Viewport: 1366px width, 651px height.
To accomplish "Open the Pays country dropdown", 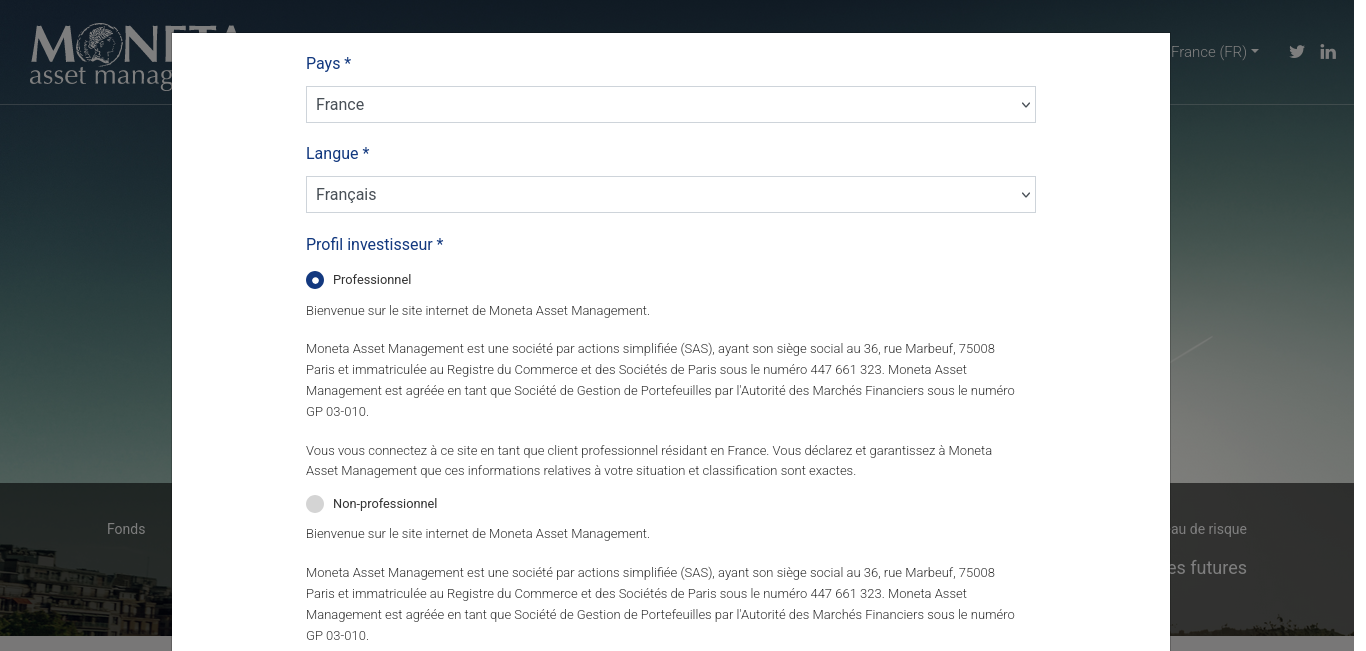I will pos(671,105).
